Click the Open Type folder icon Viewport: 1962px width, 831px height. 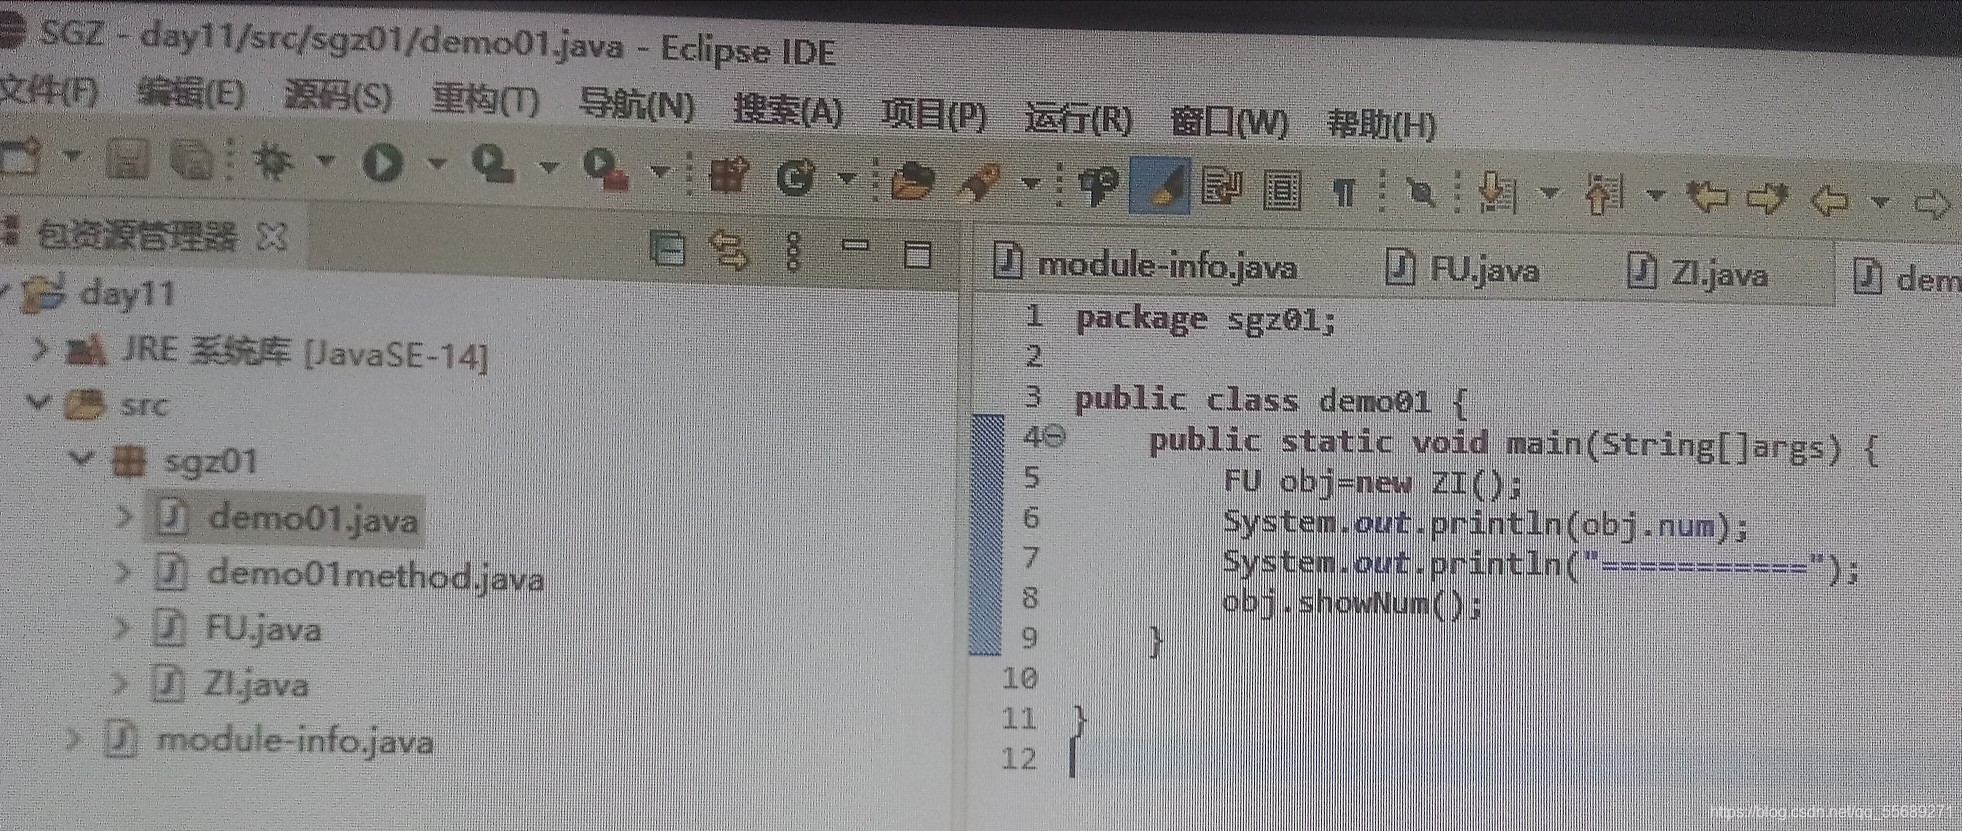coord(911,182)
